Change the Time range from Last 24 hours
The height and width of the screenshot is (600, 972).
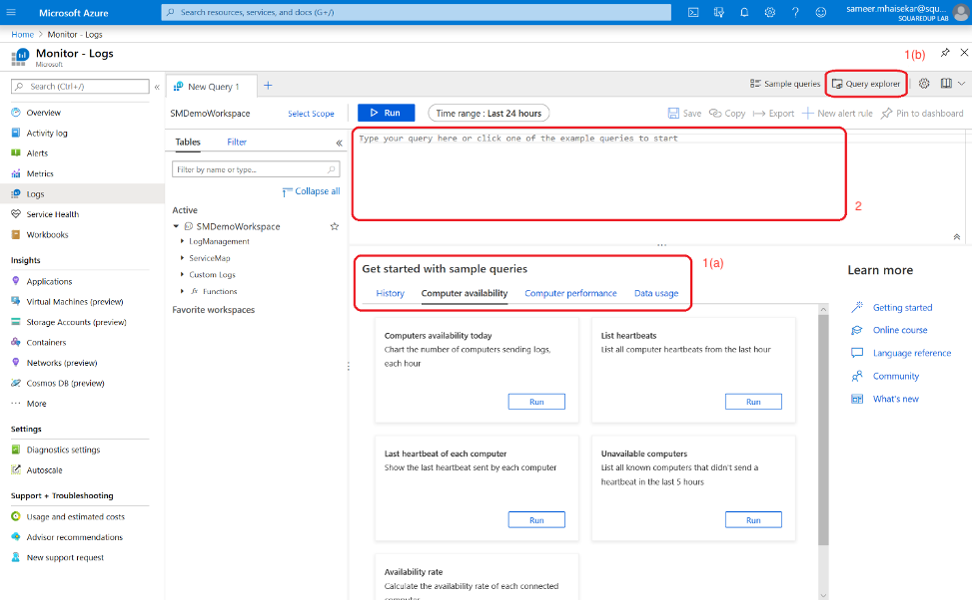488,113
